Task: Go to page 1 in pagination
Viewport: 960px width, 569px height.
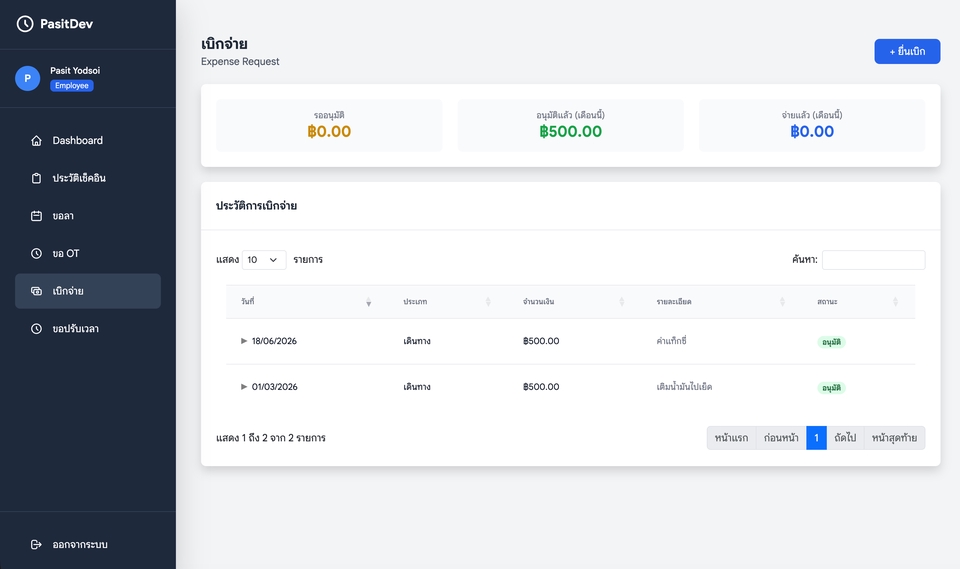Action: 816,438
